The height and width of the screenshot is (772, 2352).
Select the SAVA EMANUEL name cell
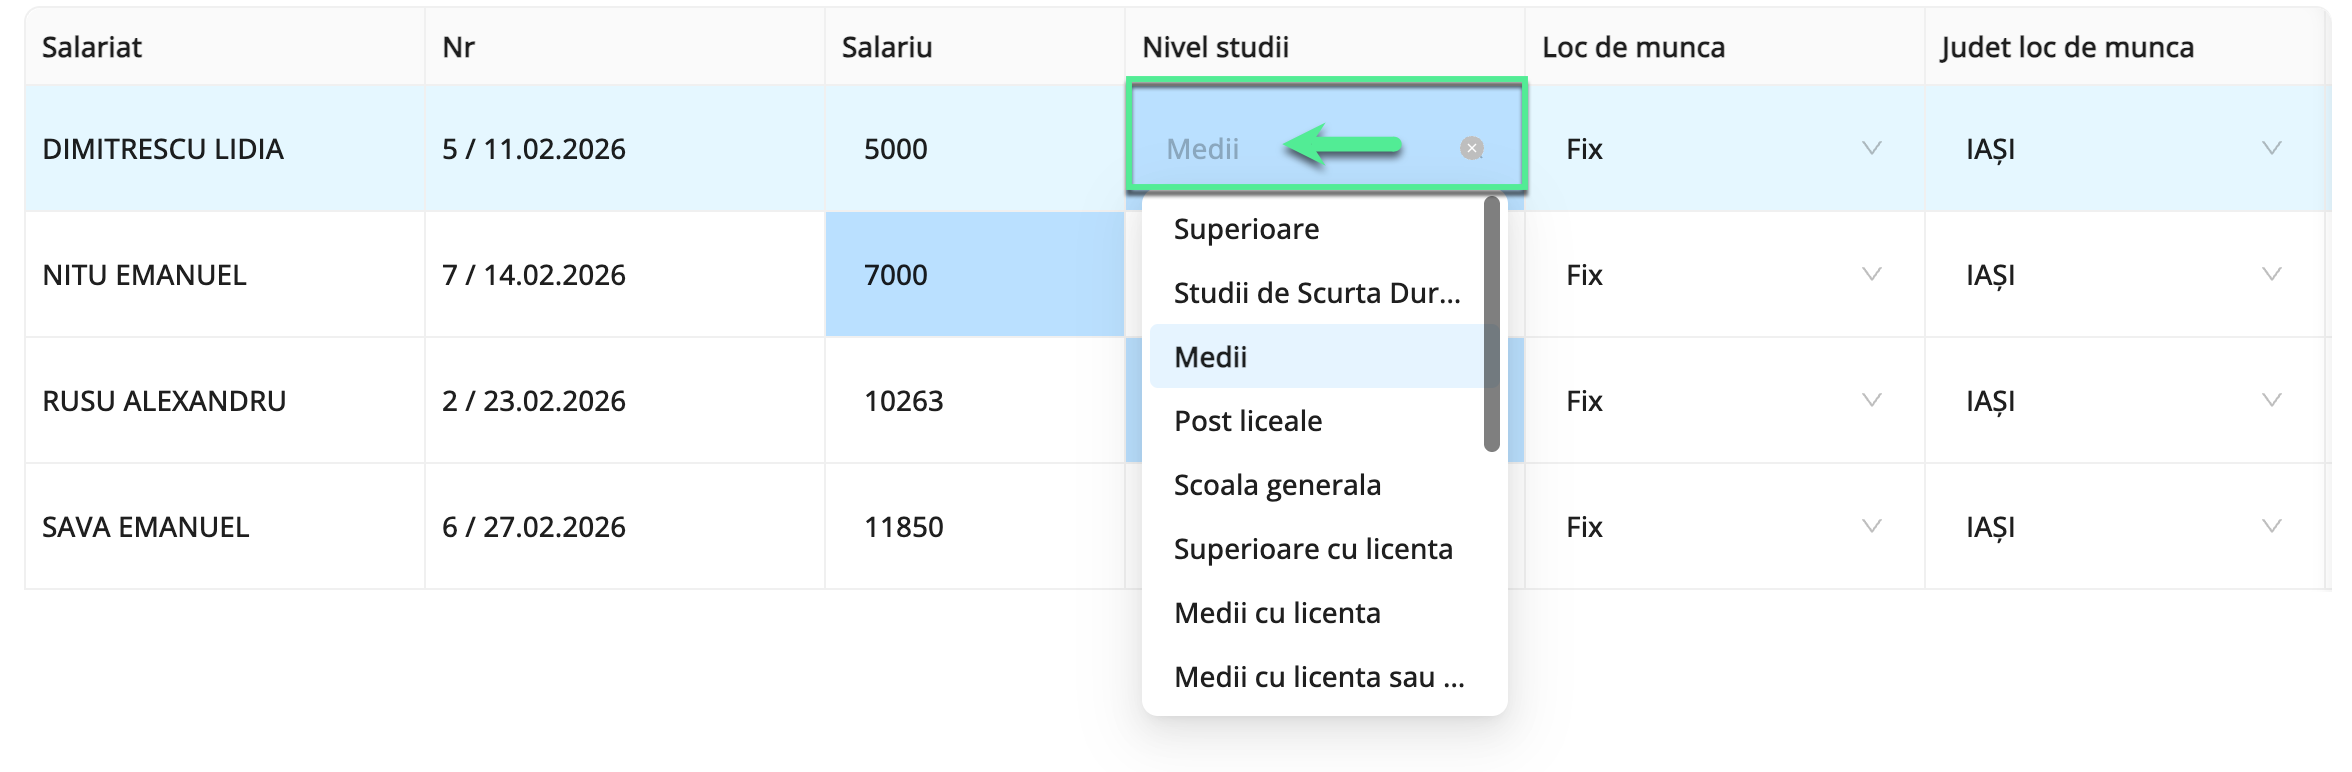225,527
